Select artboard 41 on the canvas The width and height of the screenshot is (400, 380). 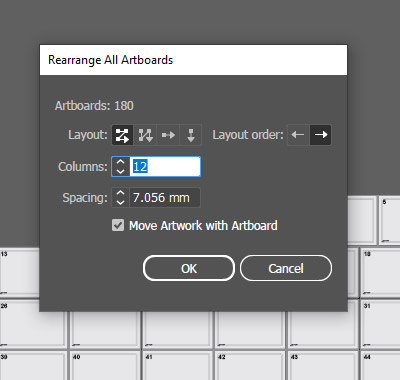pos(177,366)
